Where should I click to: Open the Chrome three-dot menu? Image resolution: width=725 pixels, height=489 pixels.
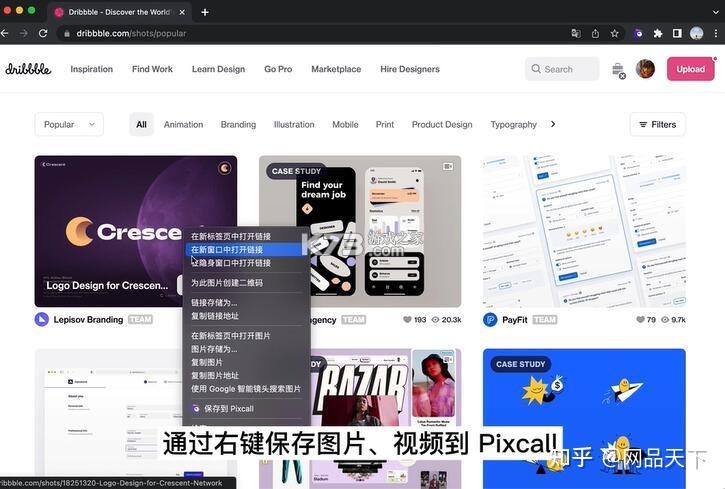tap(716, 33)
